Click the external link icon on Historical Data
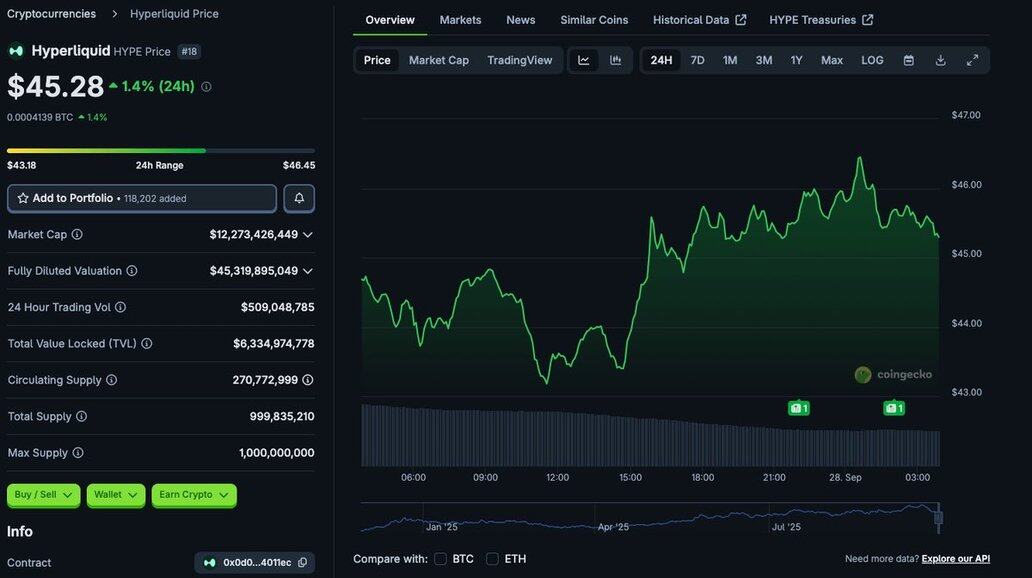Viewport: 1032px width, 578px height. coord(740,20)
